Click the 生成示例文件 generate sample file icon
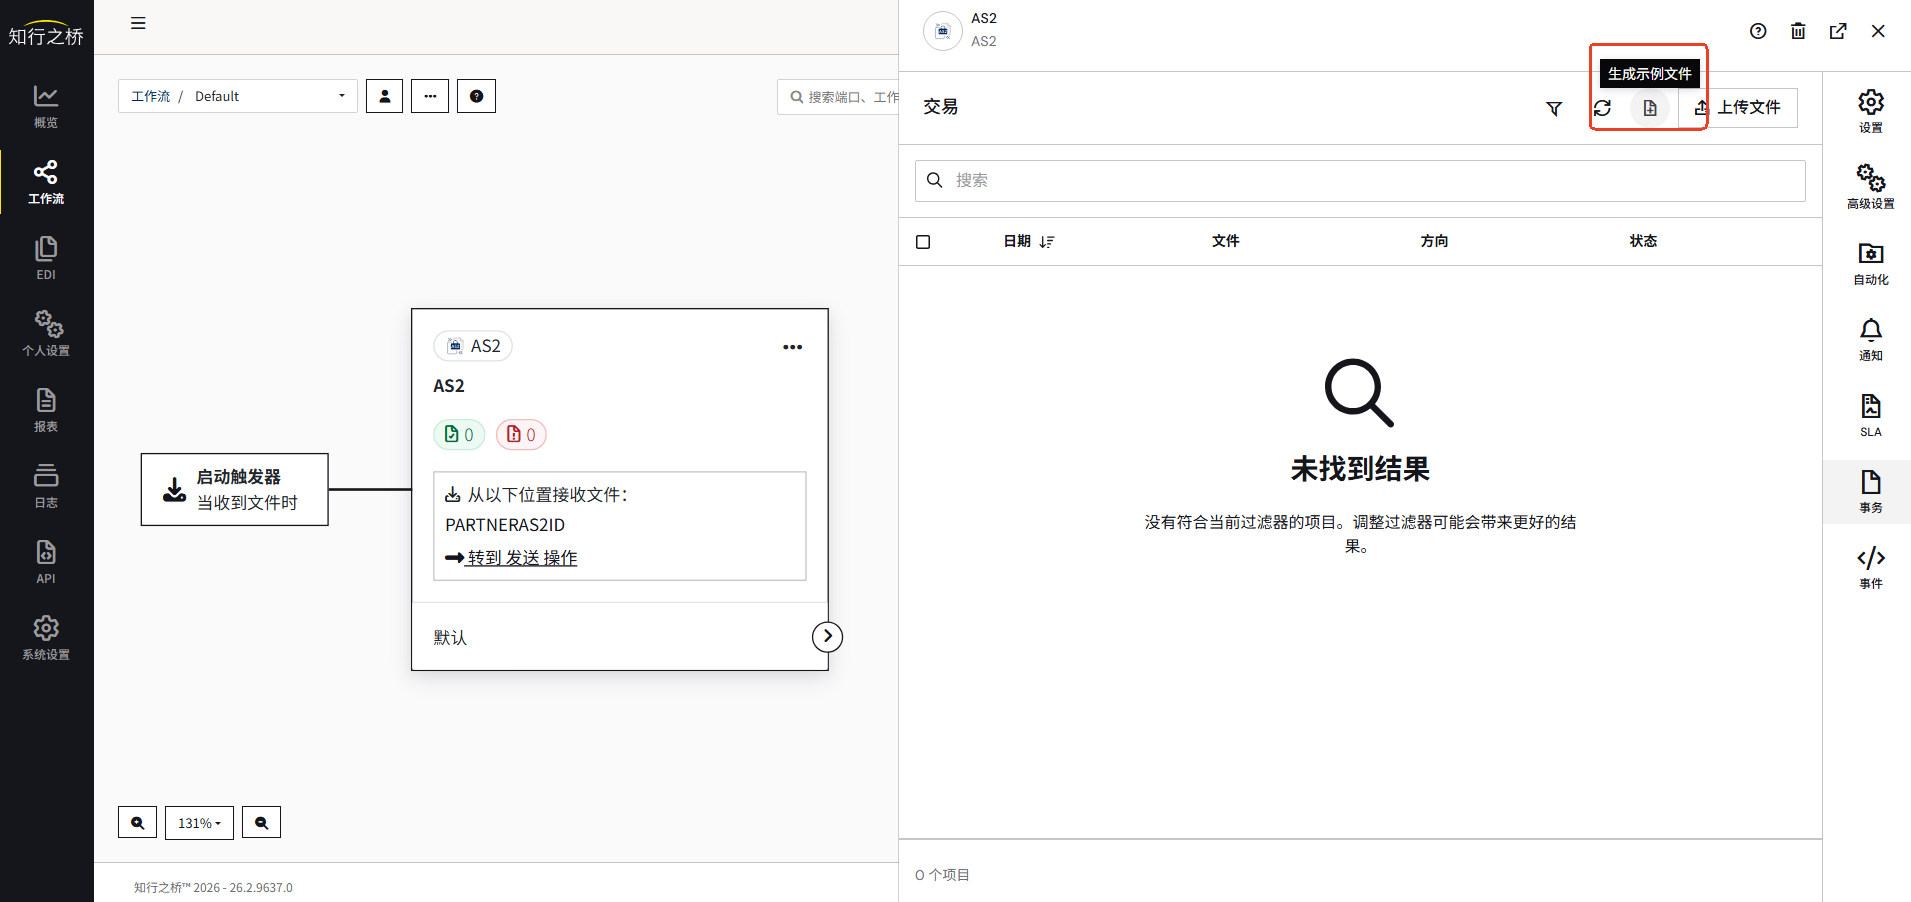The image size is (1911, 902). tap(1650, 108)
